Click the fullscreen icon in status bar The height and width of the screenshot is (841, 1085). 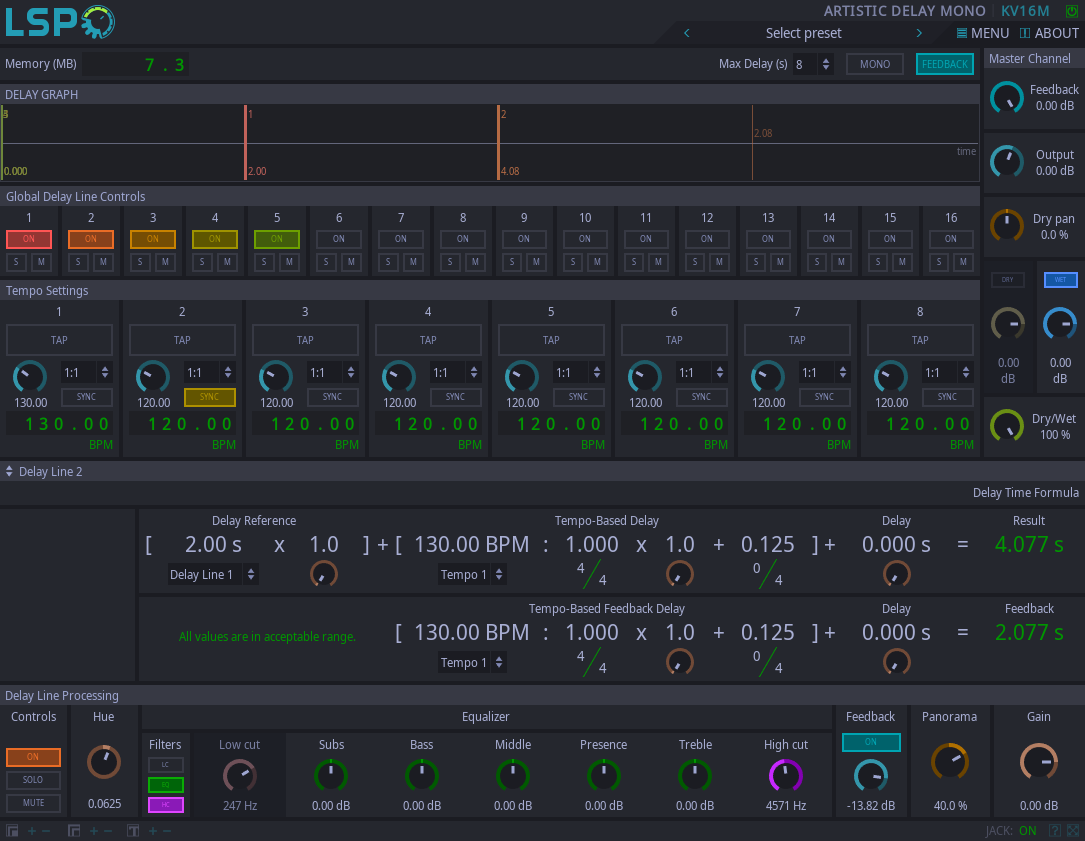pos(1072,831)
